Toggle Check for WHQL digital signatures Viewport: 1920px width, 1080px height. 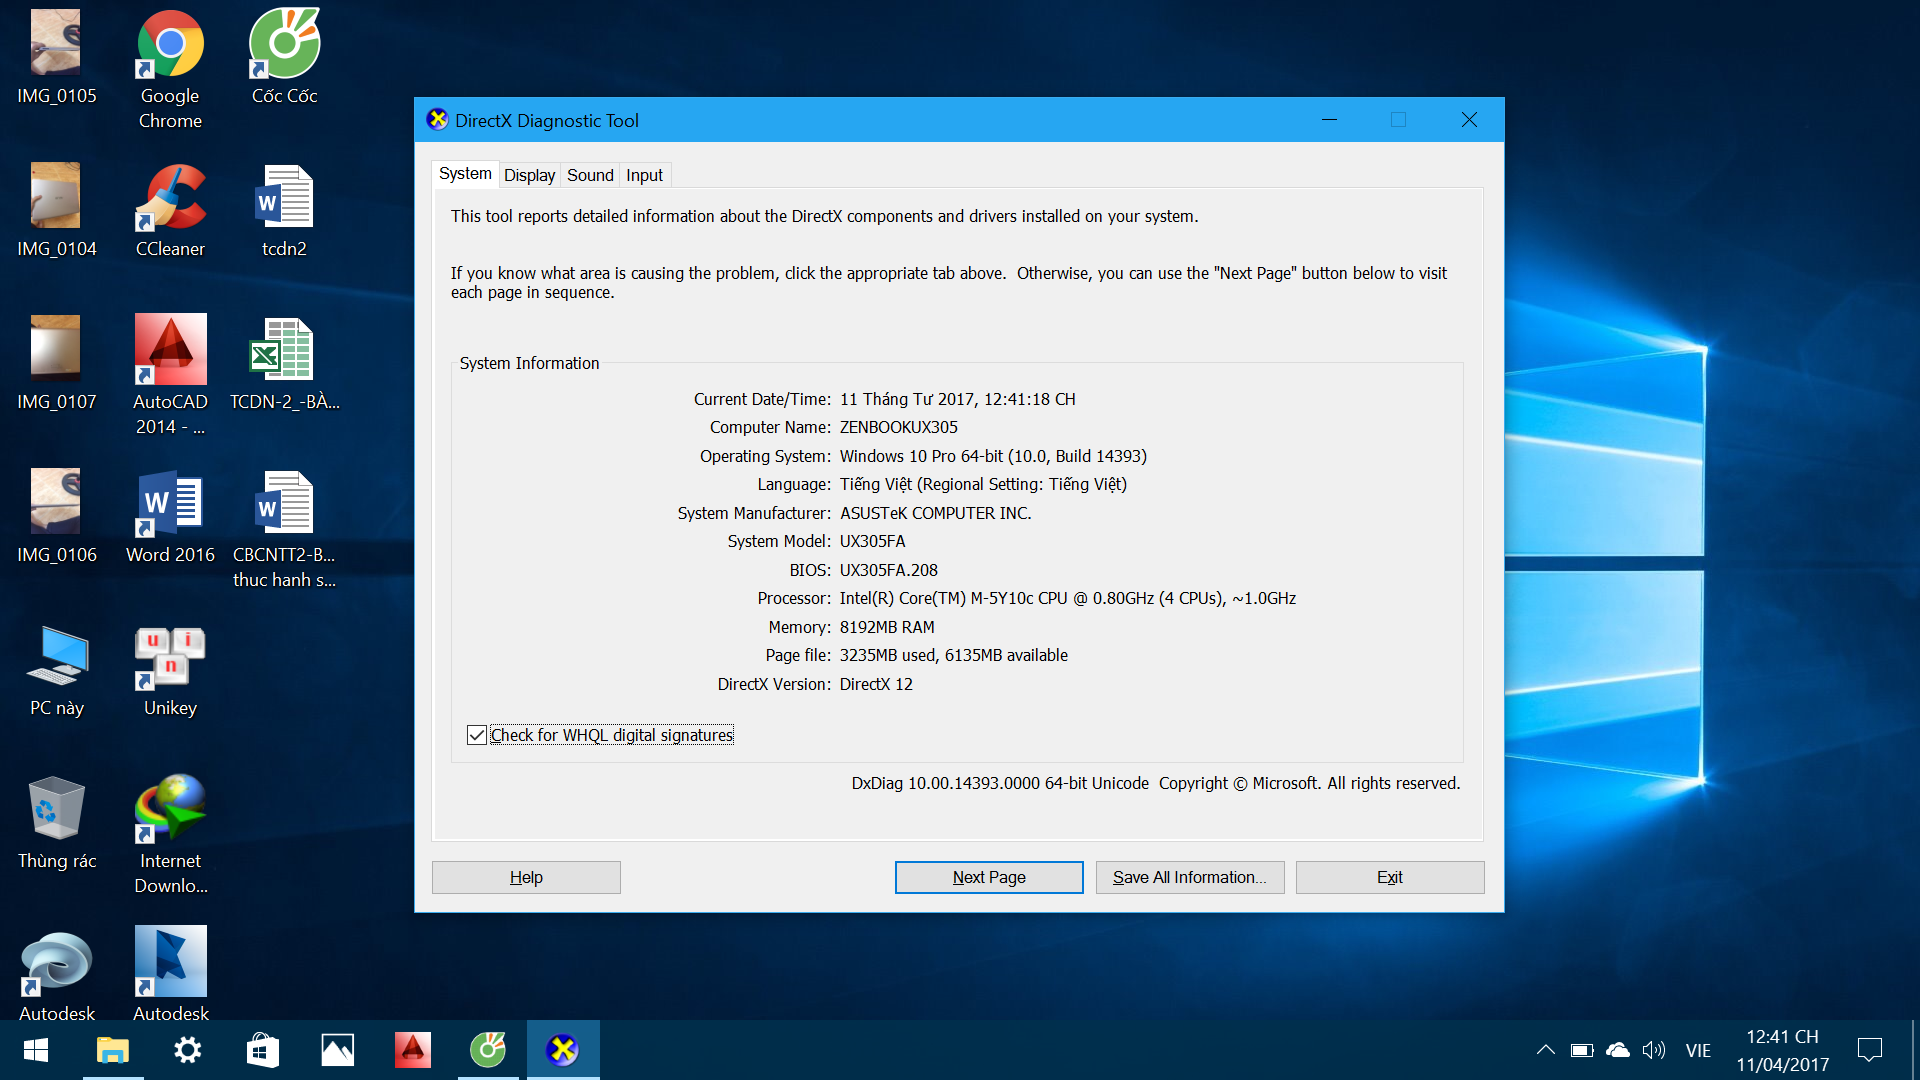click(477, 735)
